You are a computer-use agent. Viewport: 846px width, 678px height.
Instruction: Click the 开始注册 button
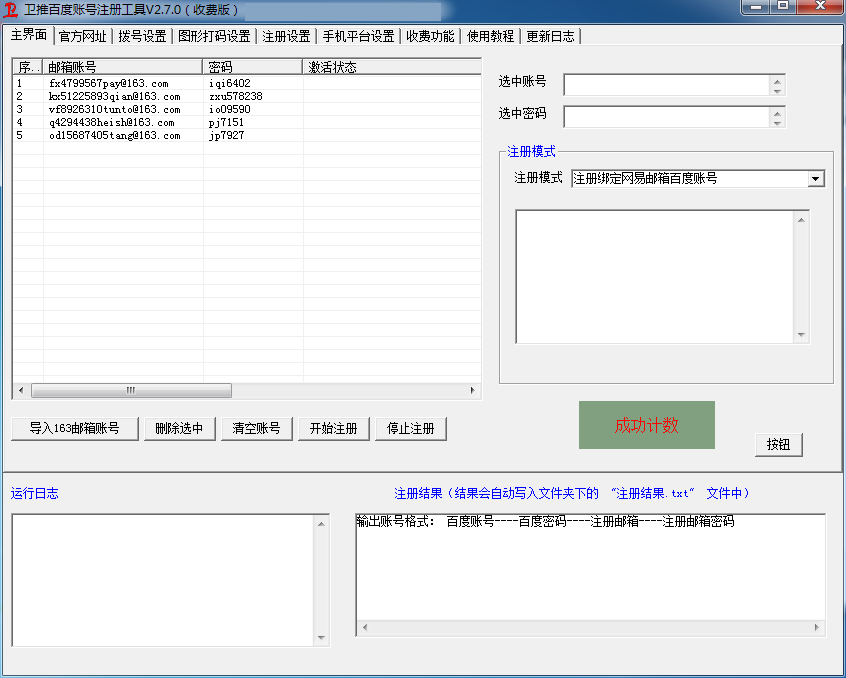(333, 429)
